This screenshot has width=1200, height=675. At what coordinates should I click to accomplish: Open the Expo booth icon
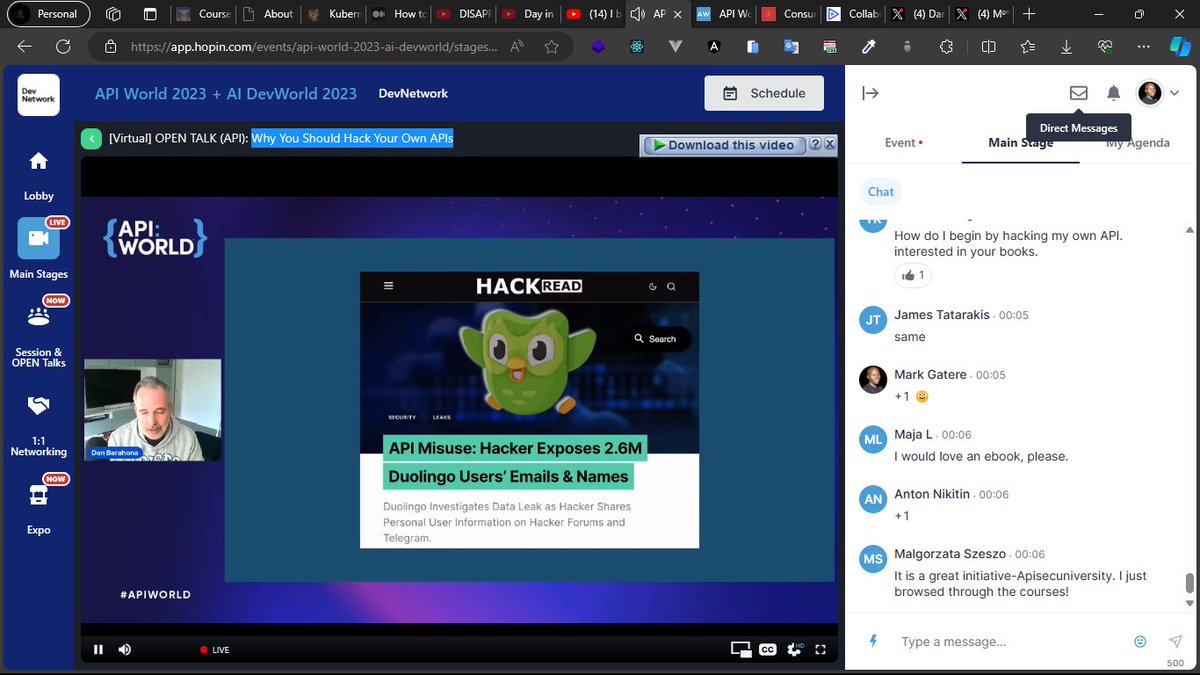click(x=38, y=494)
